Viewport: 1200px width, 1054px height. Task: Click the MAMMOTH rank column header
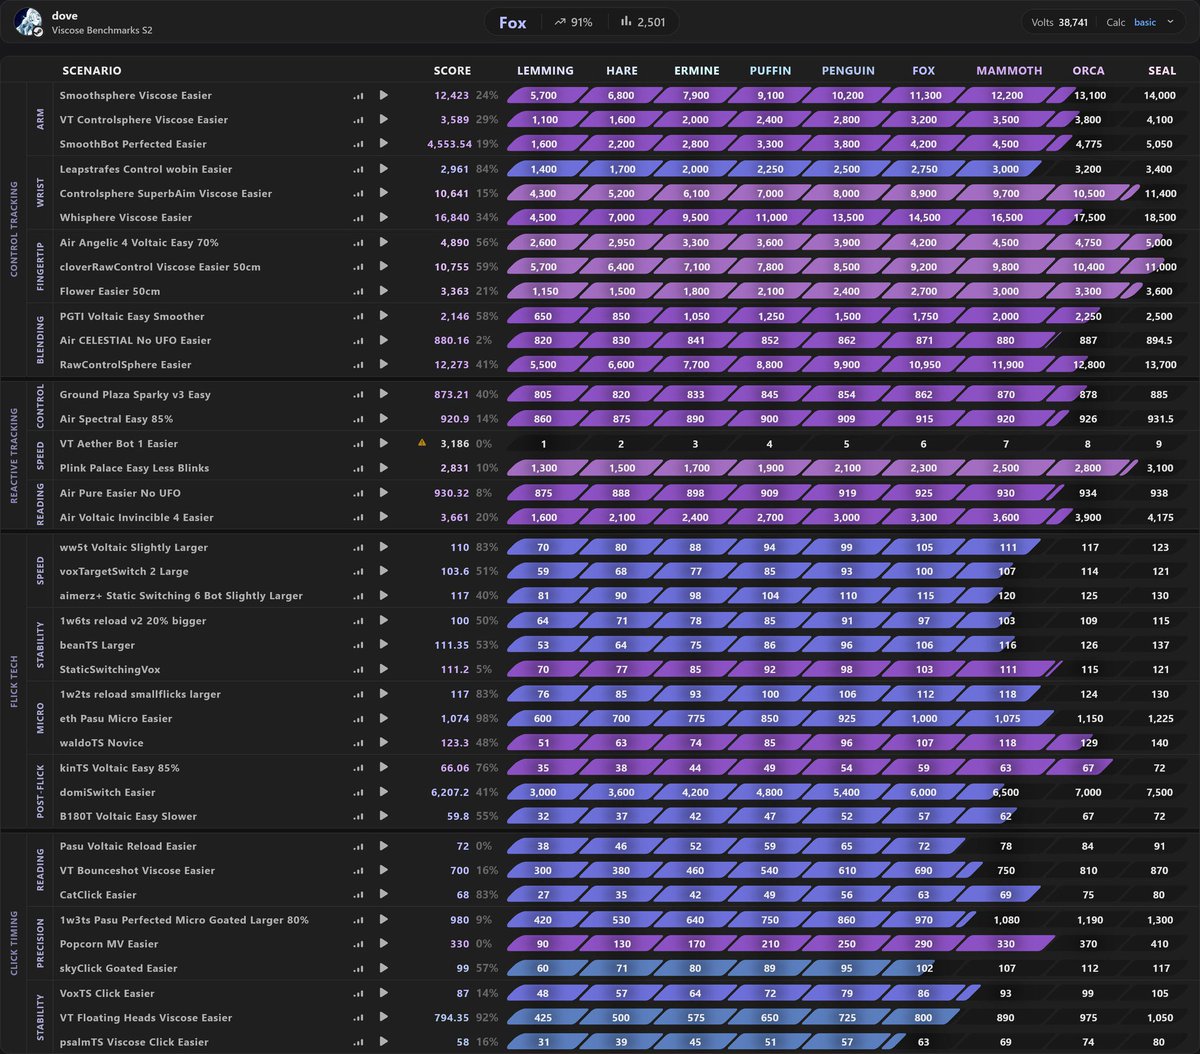[x=1009, y=71]
